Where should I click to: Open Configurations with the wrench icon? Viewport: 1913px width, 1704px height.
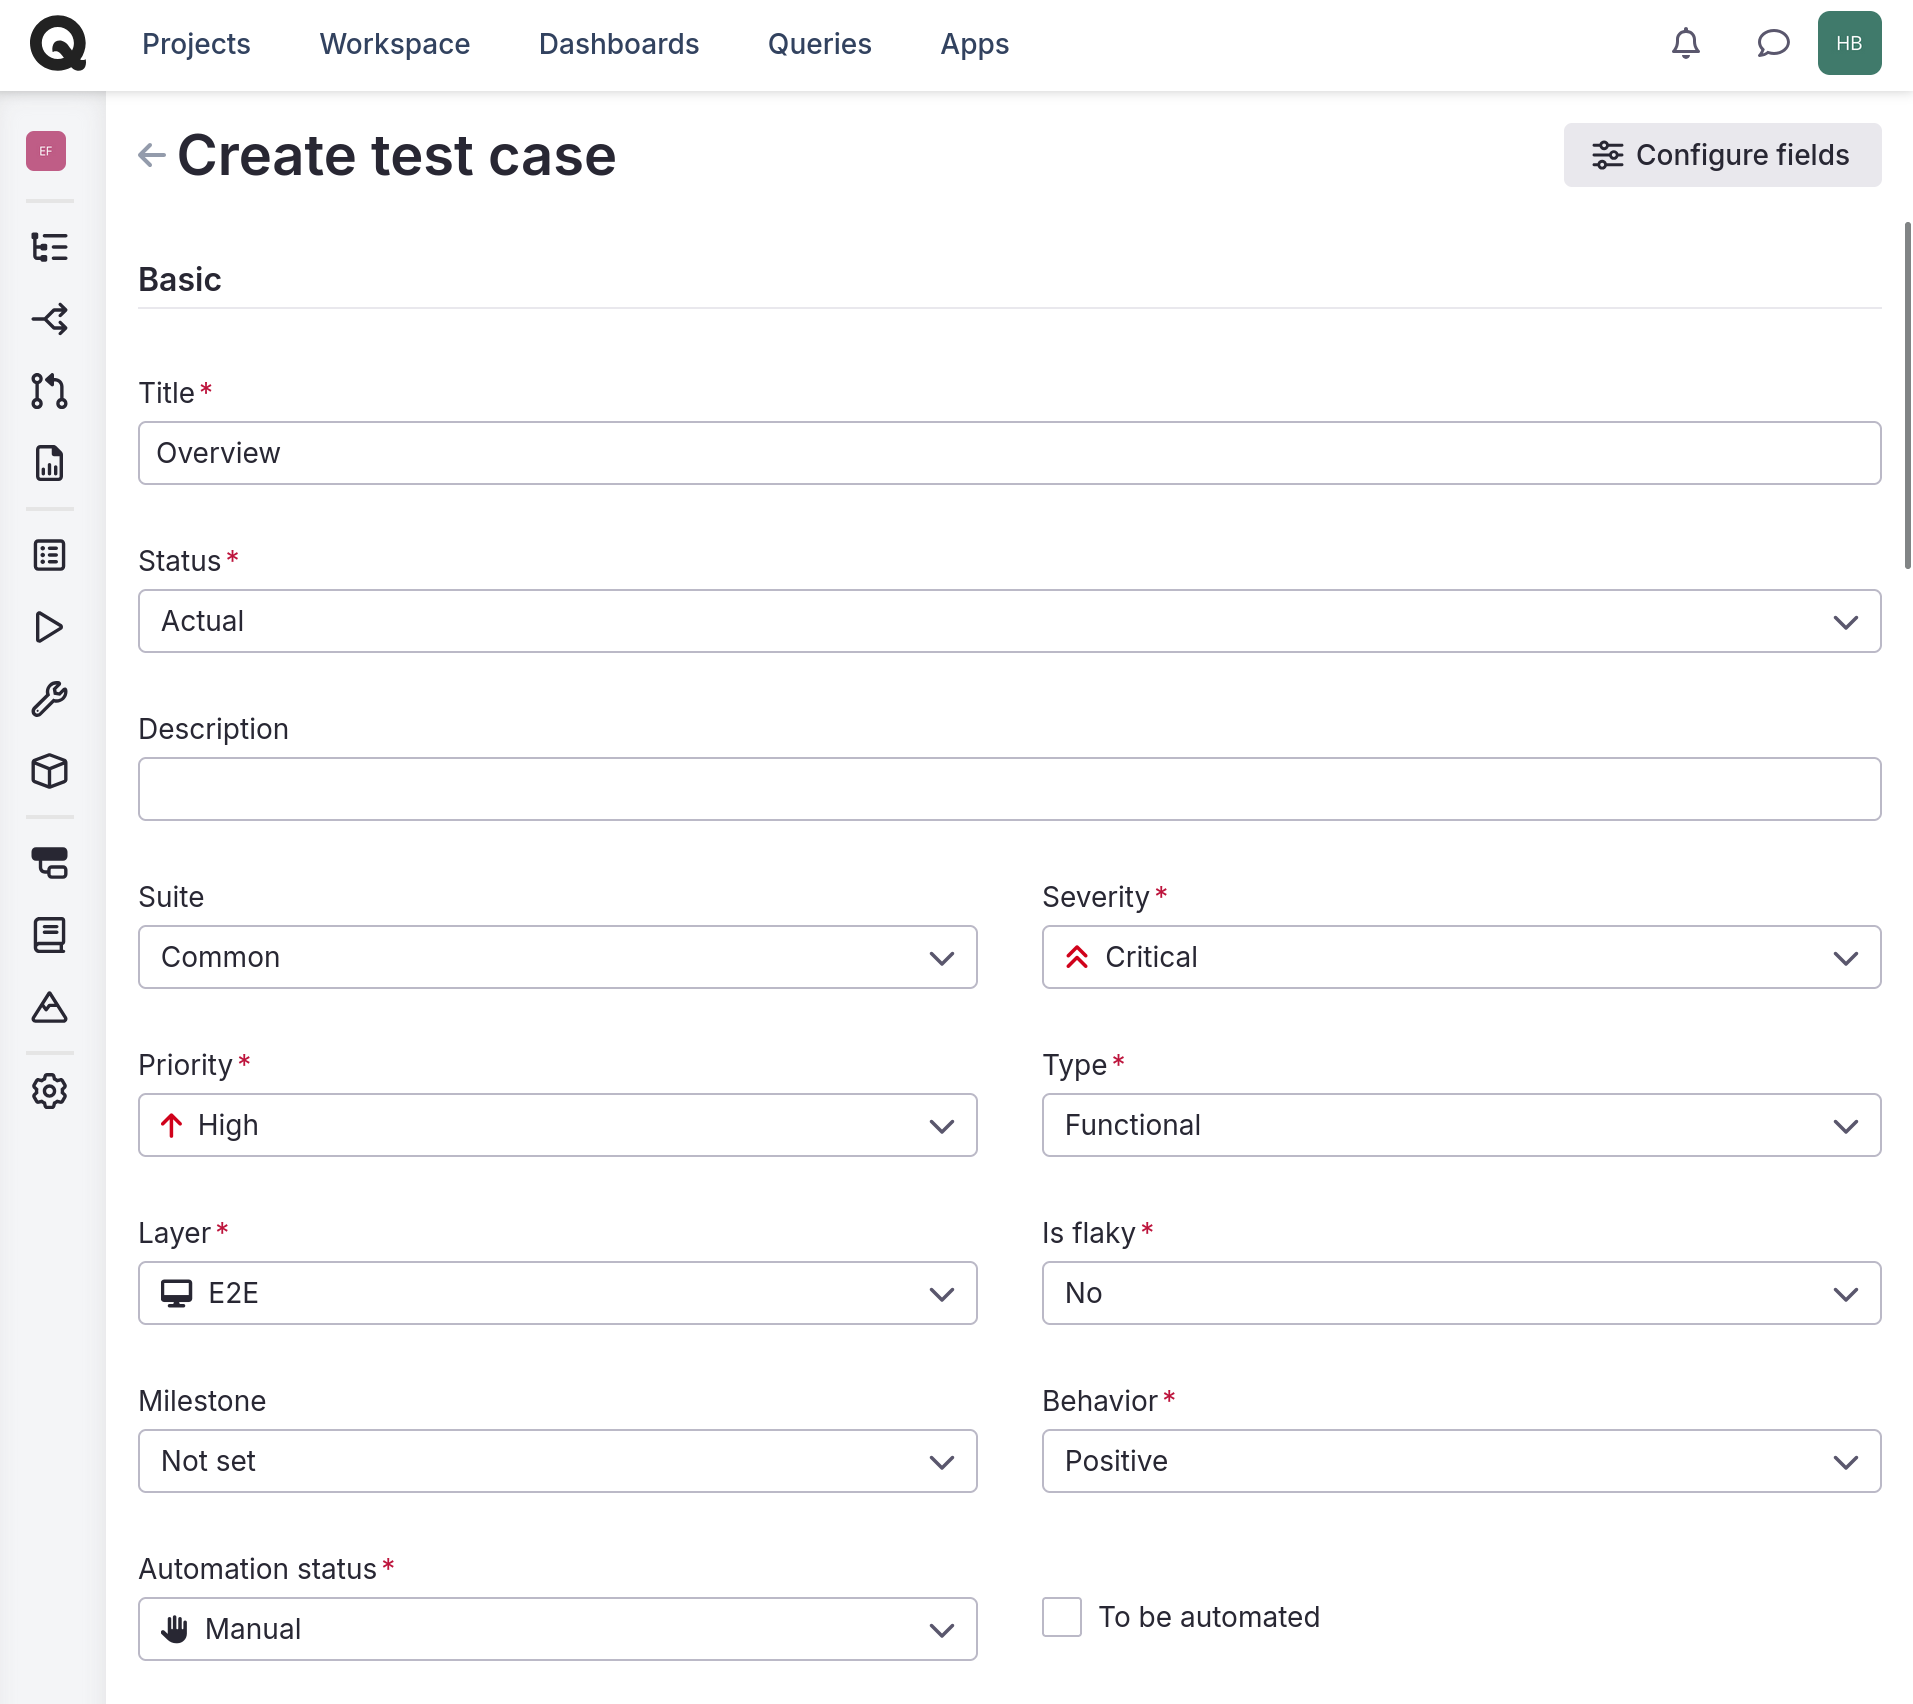(x=49, y=698)
